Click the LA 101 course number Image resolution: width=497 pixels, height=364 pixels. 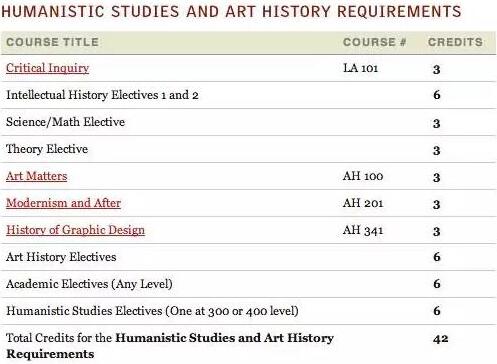tap(361, 68)
